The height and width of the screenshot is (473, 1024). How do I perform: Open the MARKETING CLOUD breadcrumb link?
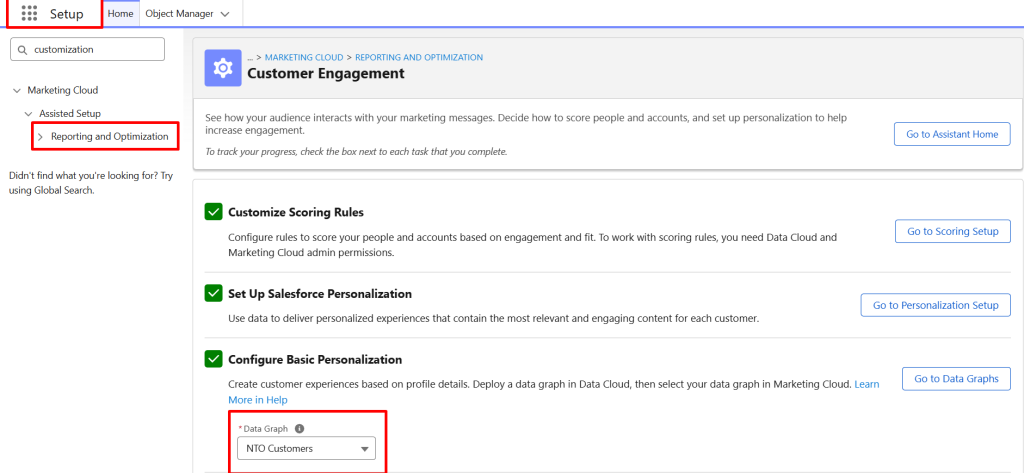click(x=304, y=57)
